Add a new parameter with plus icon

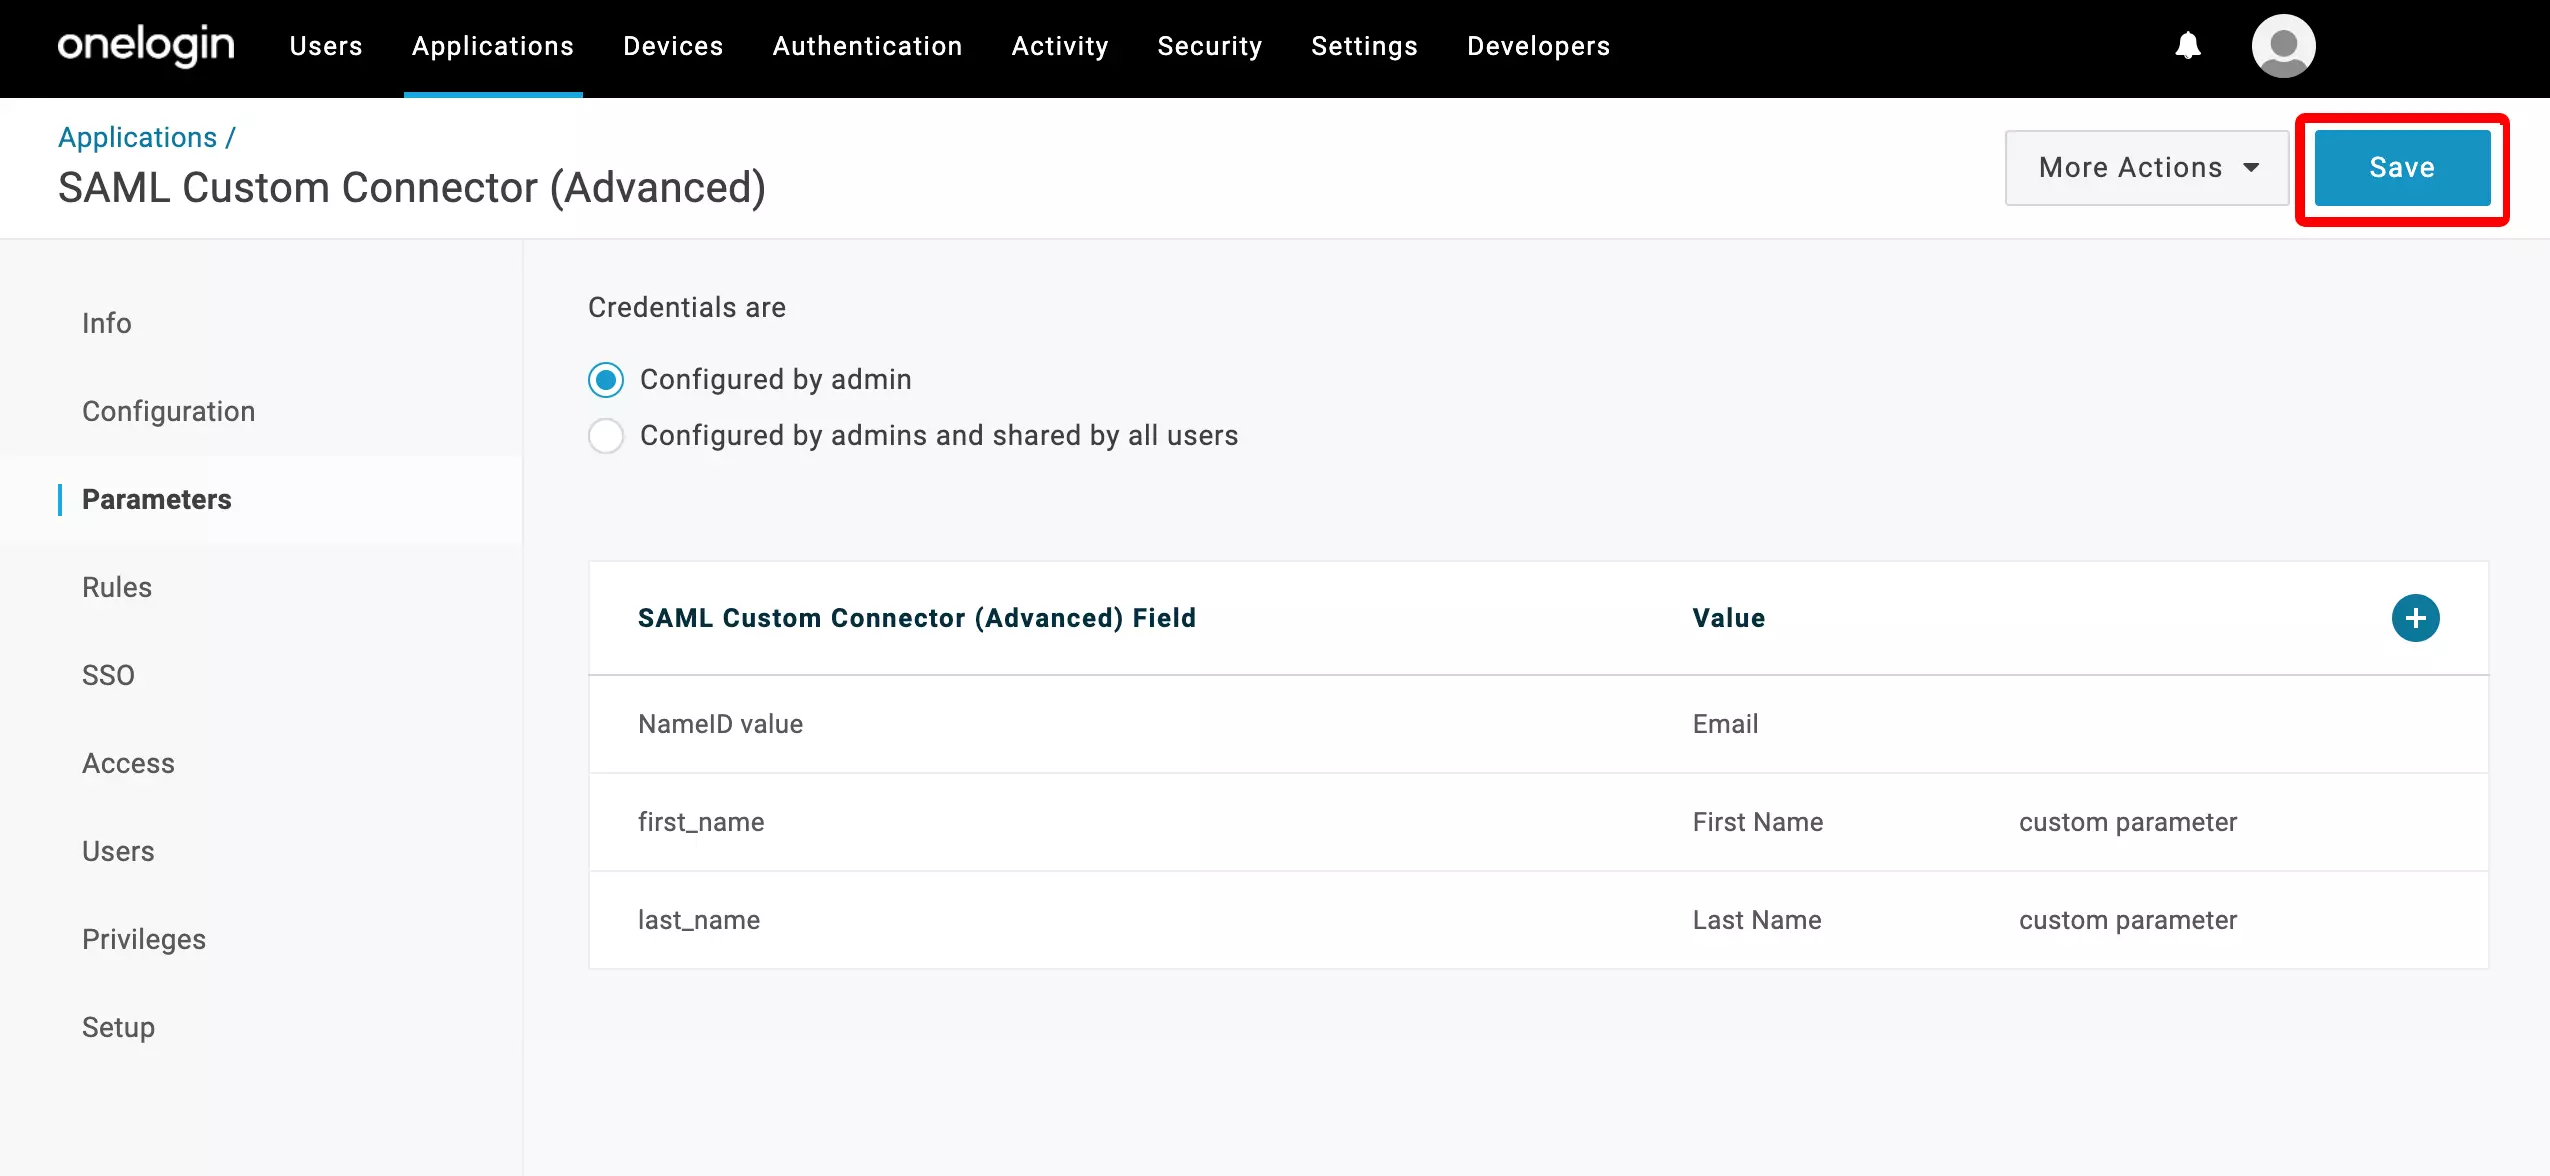[x=2415, y=618]
